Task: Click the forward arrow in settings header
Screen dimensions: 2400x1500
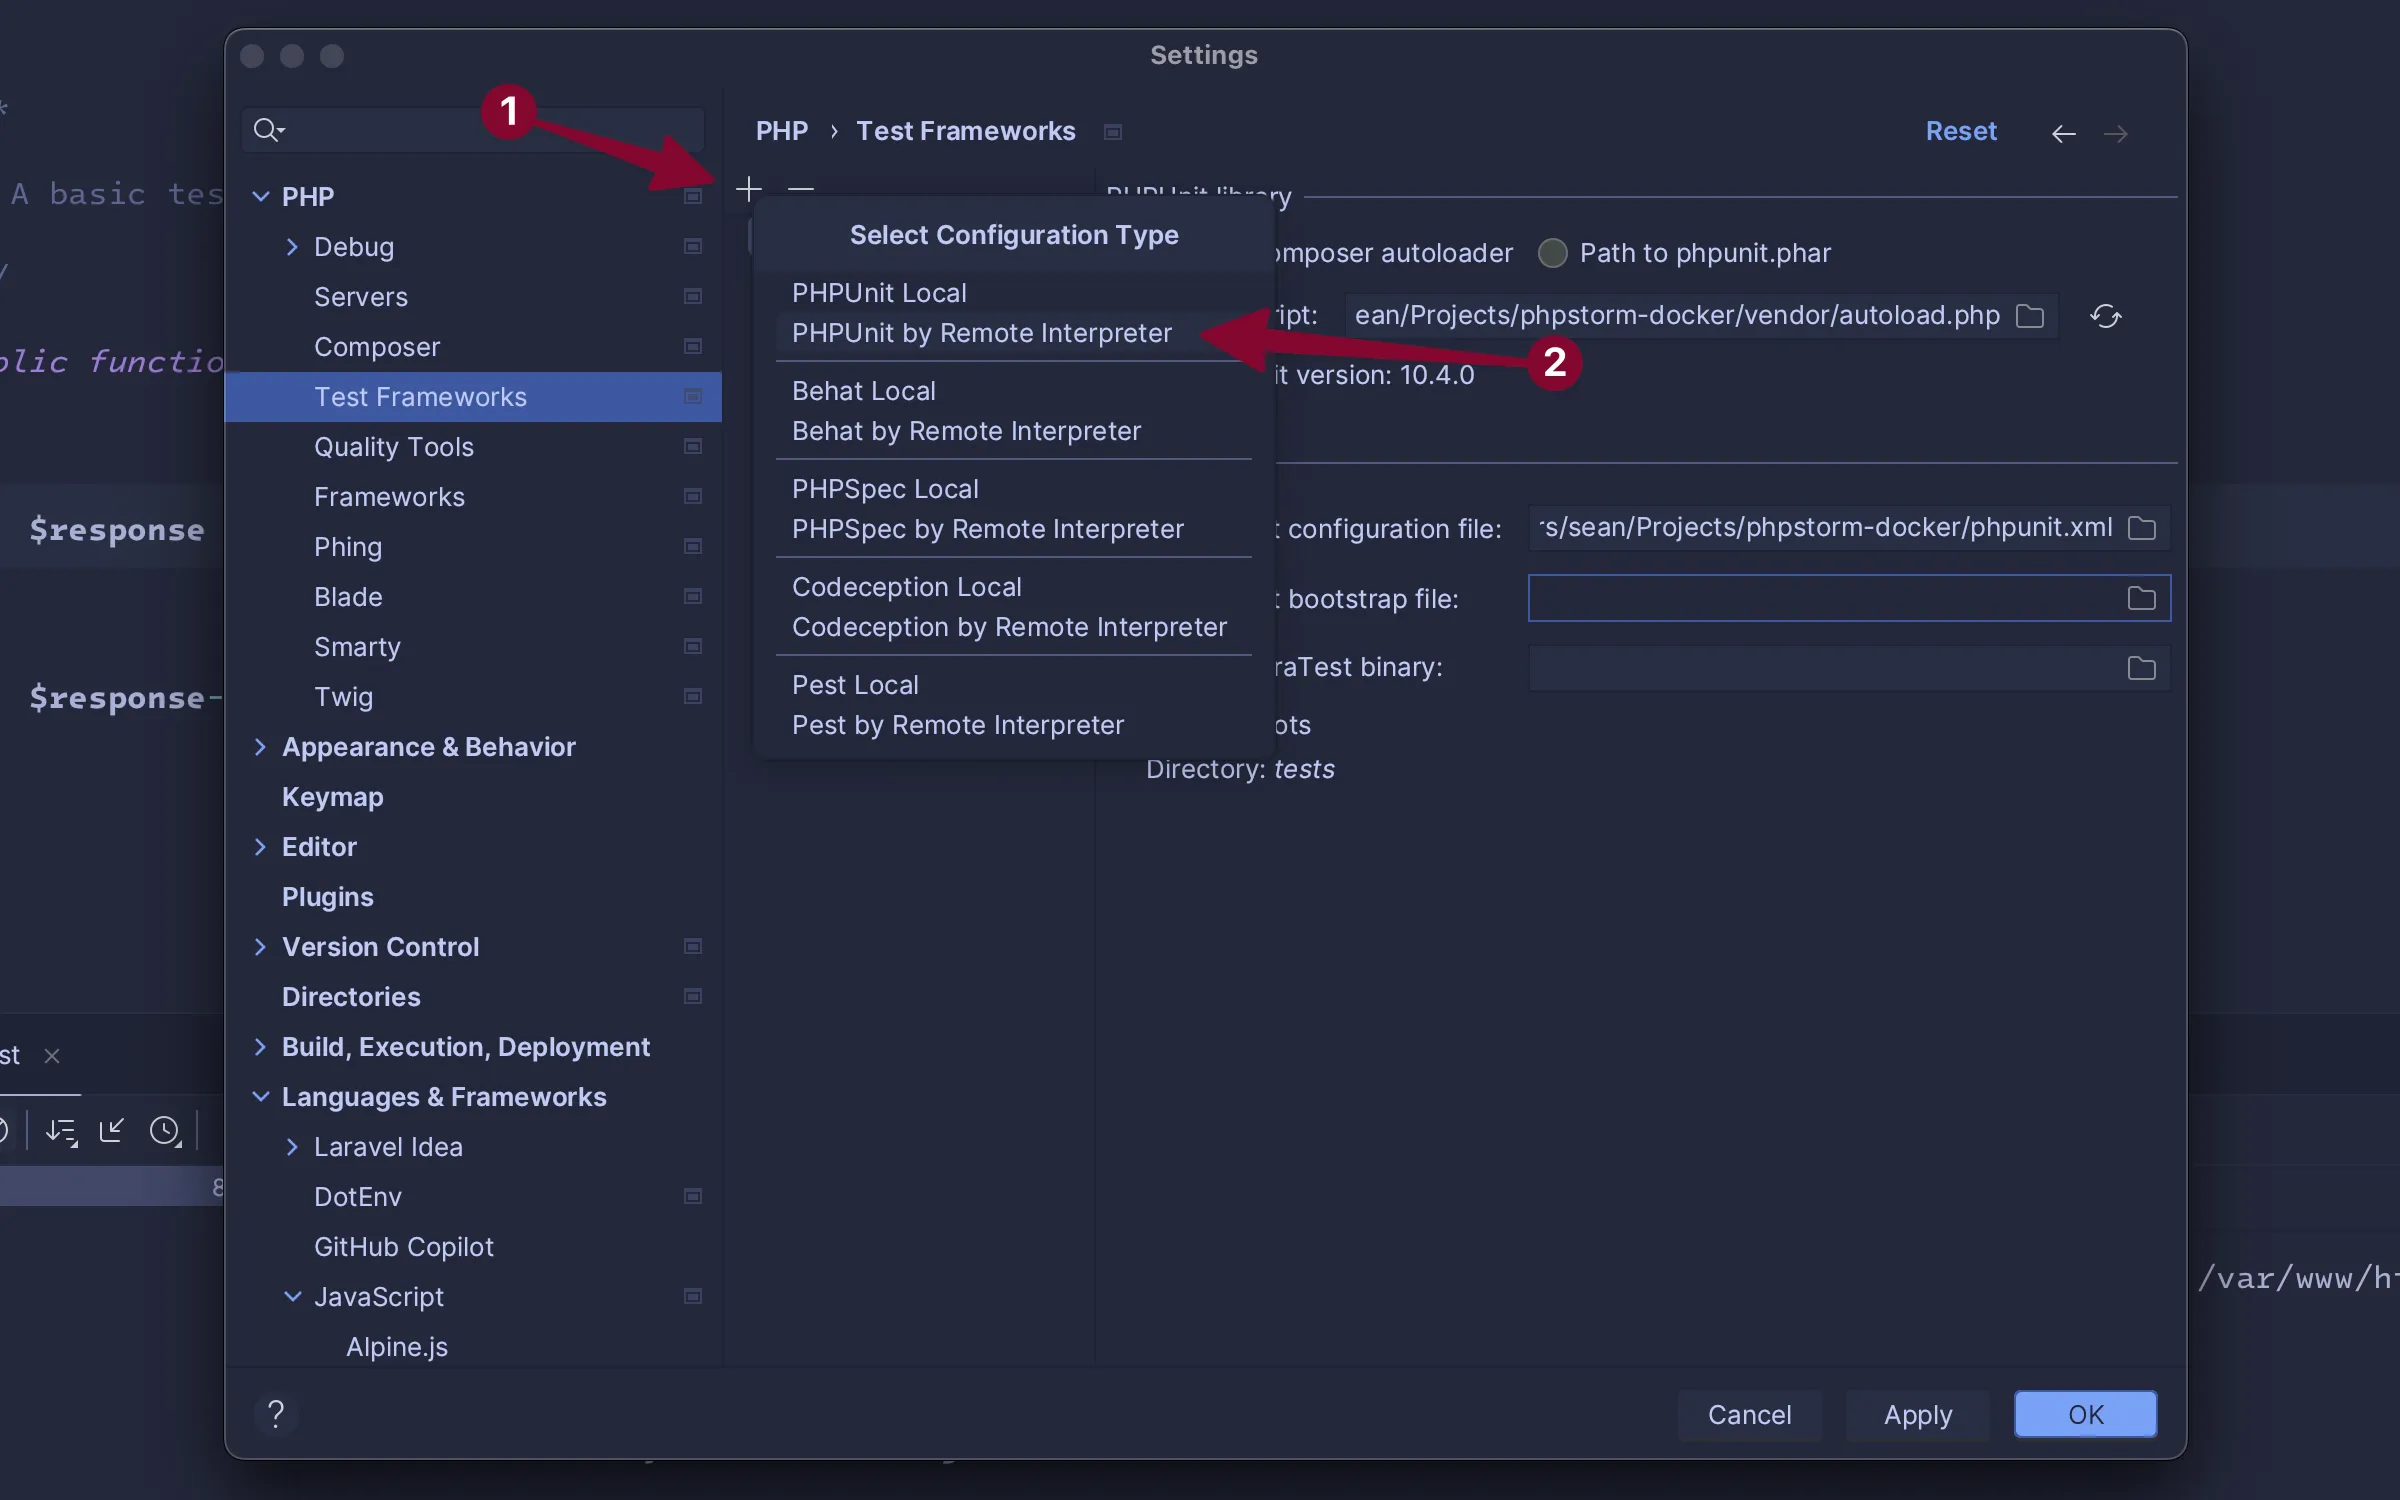Action: tap(2115, 133)
